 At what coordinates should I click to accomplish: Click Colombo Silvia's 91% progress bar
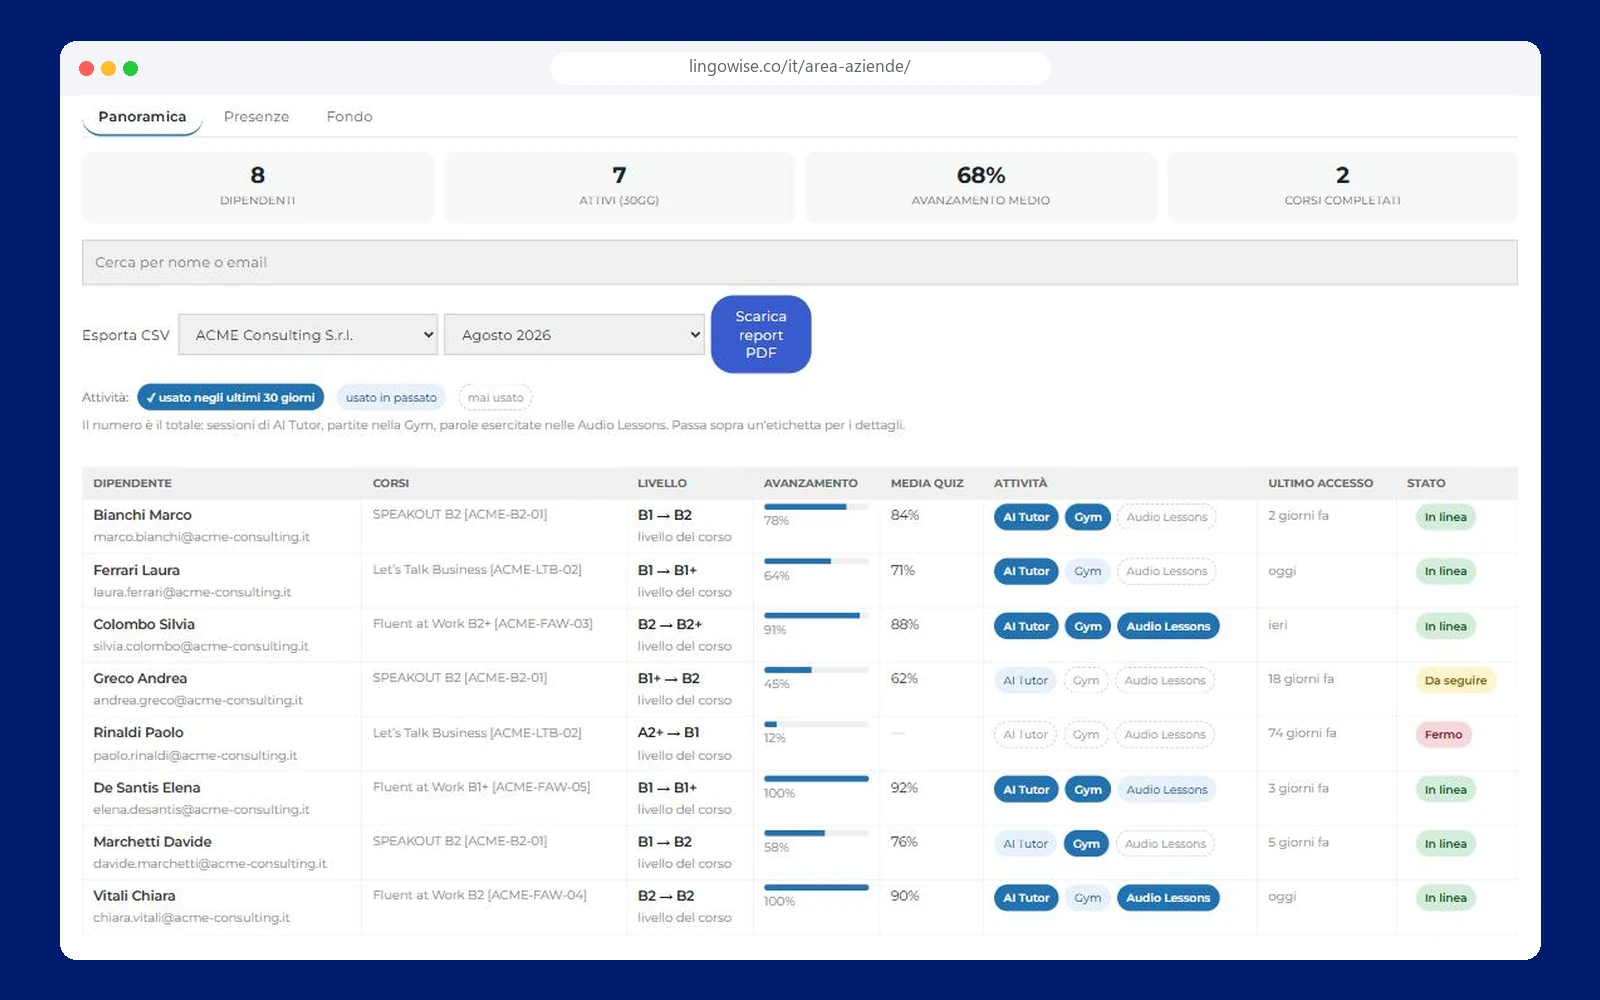816,616
